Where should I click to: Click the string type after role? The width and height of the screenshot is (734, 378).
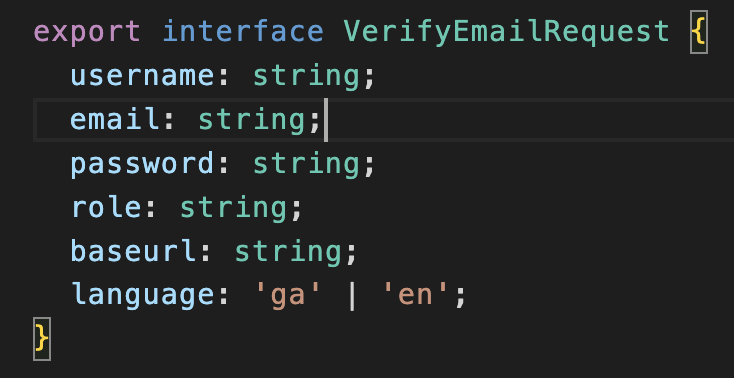coord(234,208)
